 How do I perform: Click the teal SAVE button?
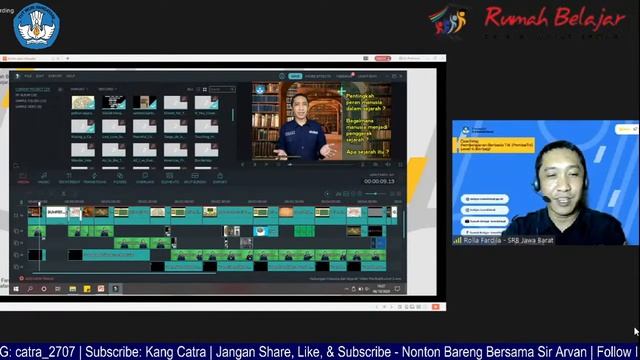[295, 76]
